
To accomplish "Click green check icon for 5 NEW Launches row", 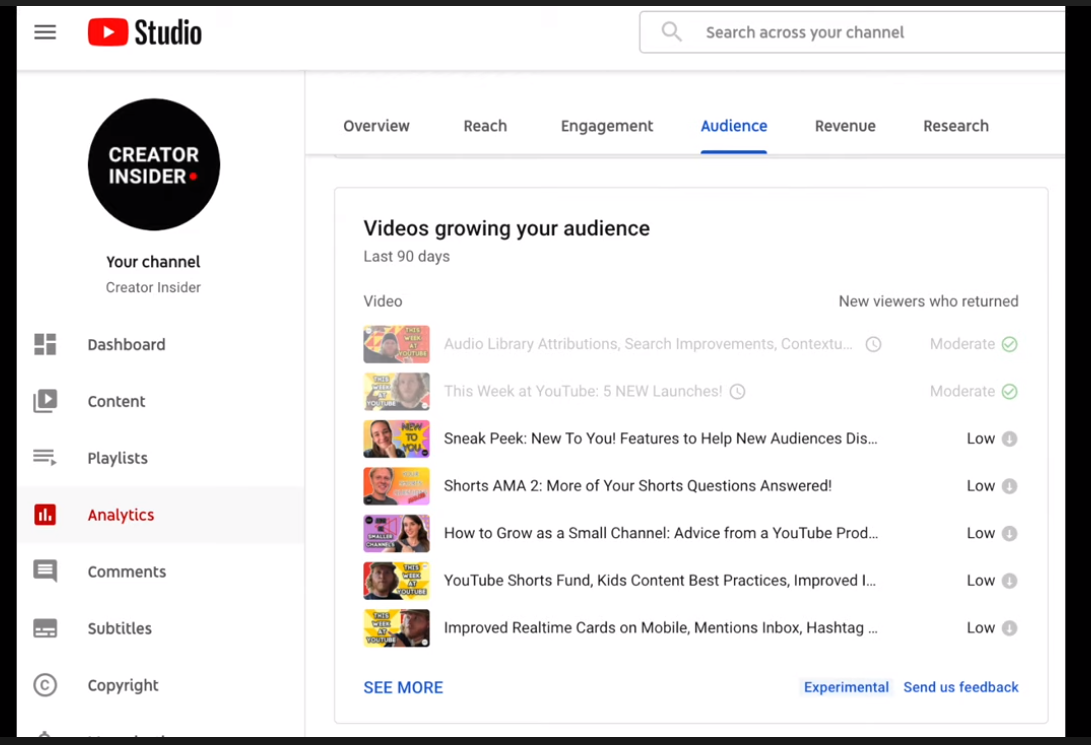I will tap(1010, 392).
